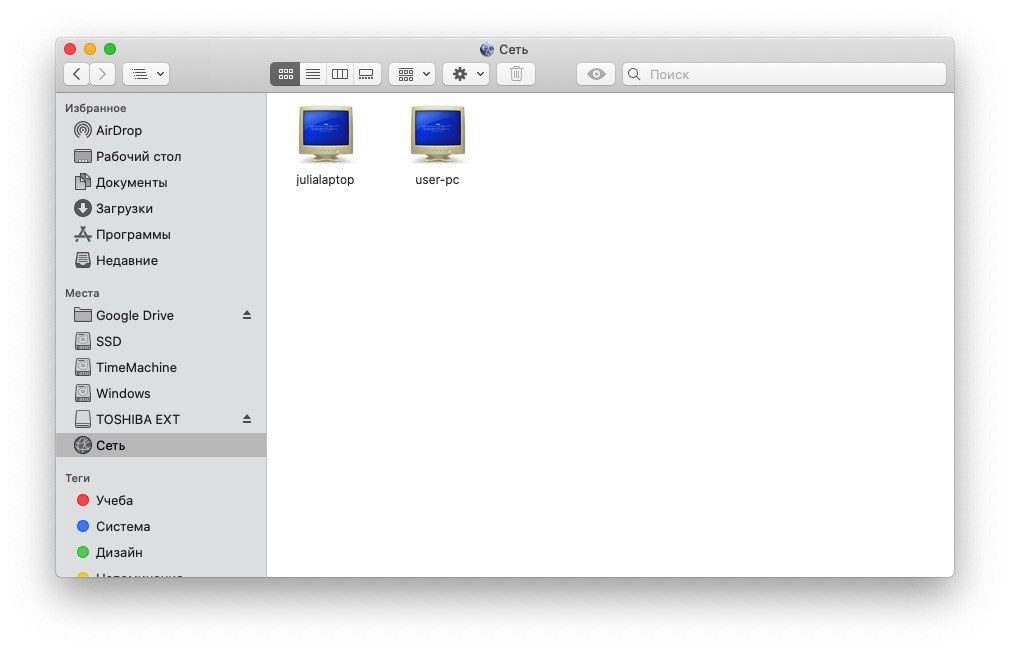The height and width of the screenshot is (651, 1010).
Task: Open Документы folder in sidebar
Action: (x=161, y=182)
